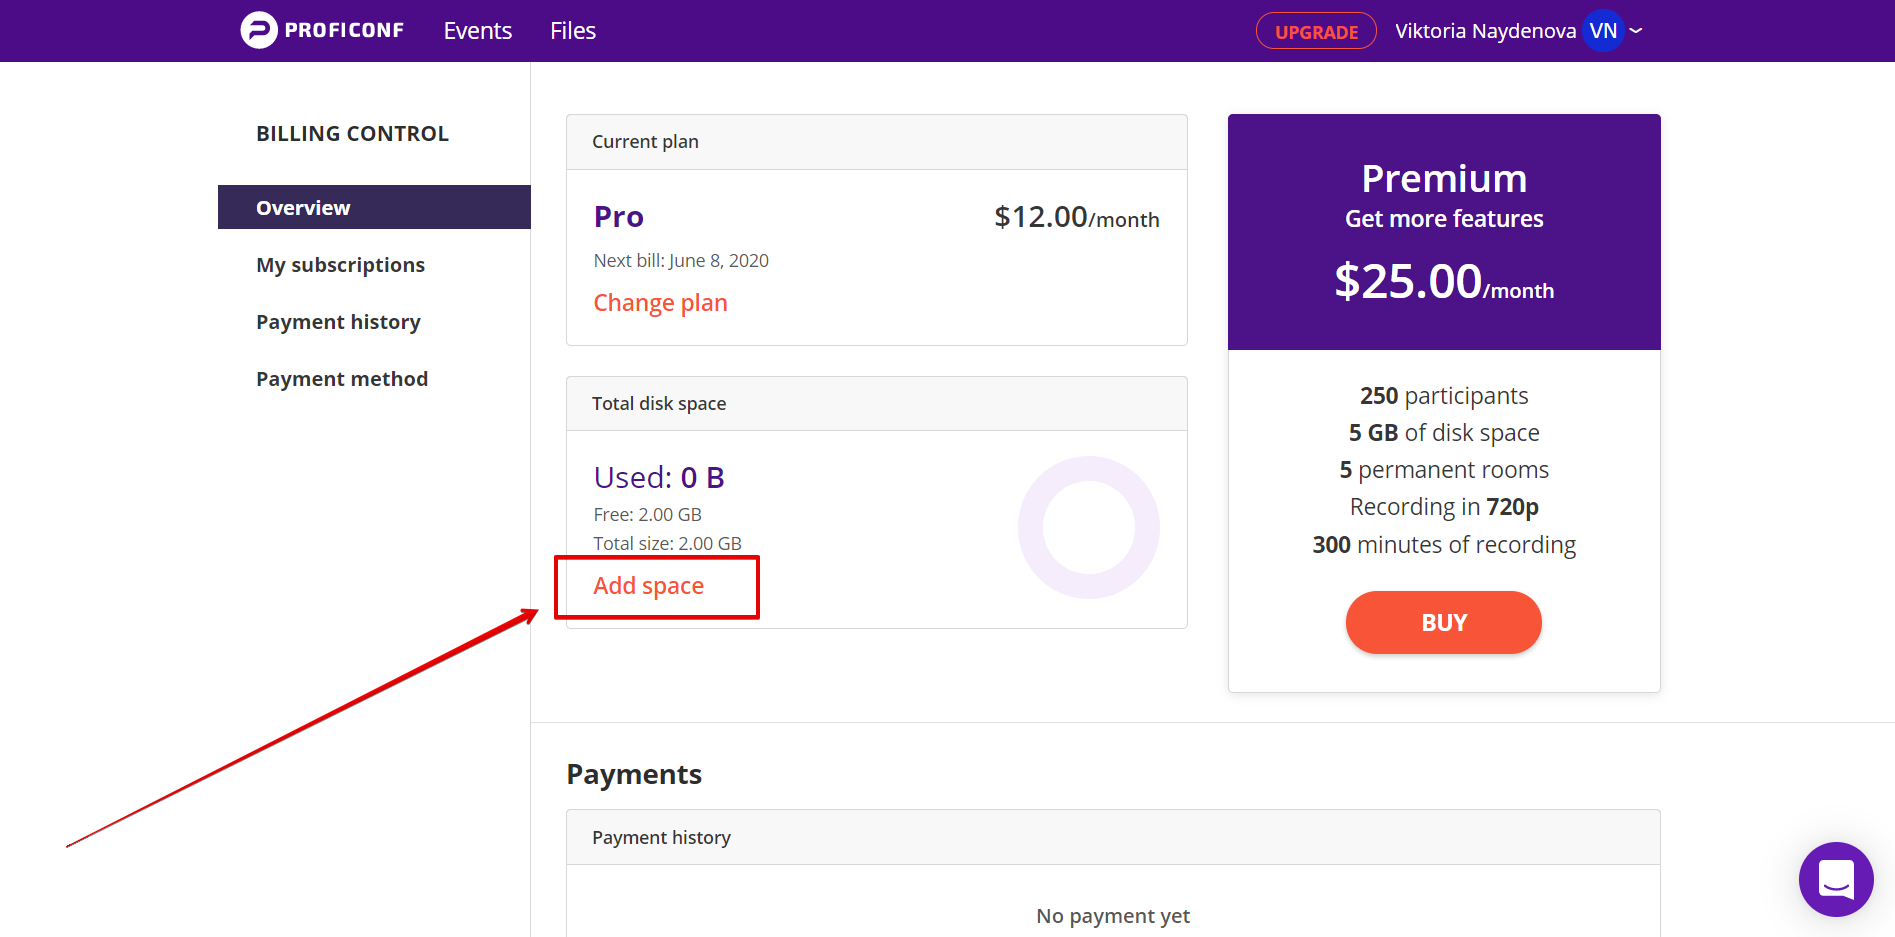Click the Proficonf logo icon
The height and width of the screenshot is (937, 1895).
(258, 30)
